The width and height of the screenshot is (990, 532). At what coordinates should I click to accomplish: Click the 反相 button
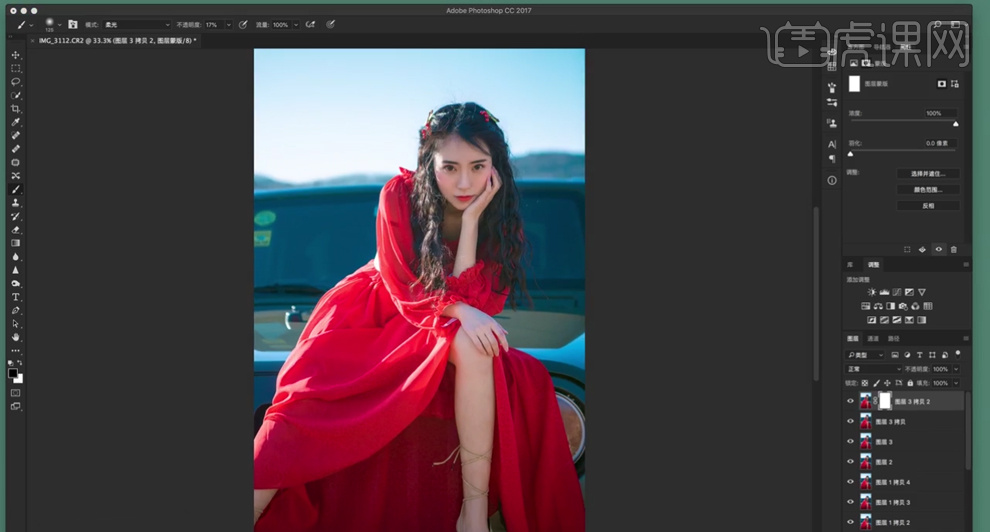pyautogui.click(x=928, y=206)
